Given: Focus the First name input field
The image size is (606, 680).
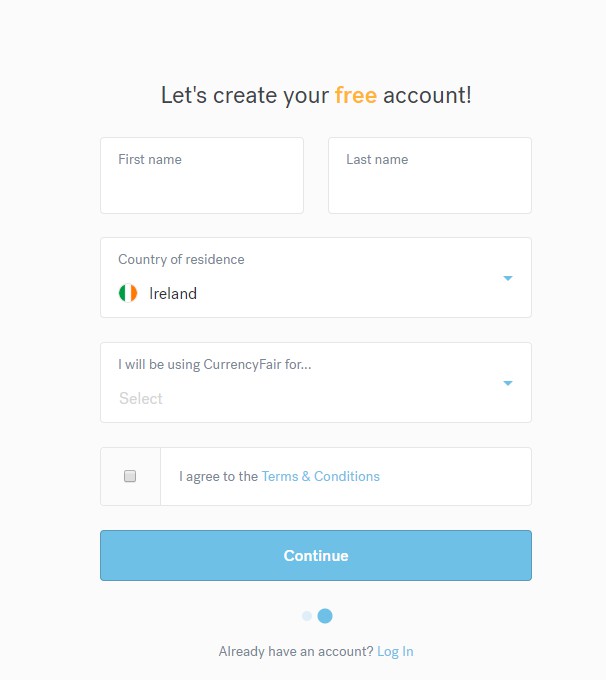Looking at the screenshot, I should click(201, 185).
